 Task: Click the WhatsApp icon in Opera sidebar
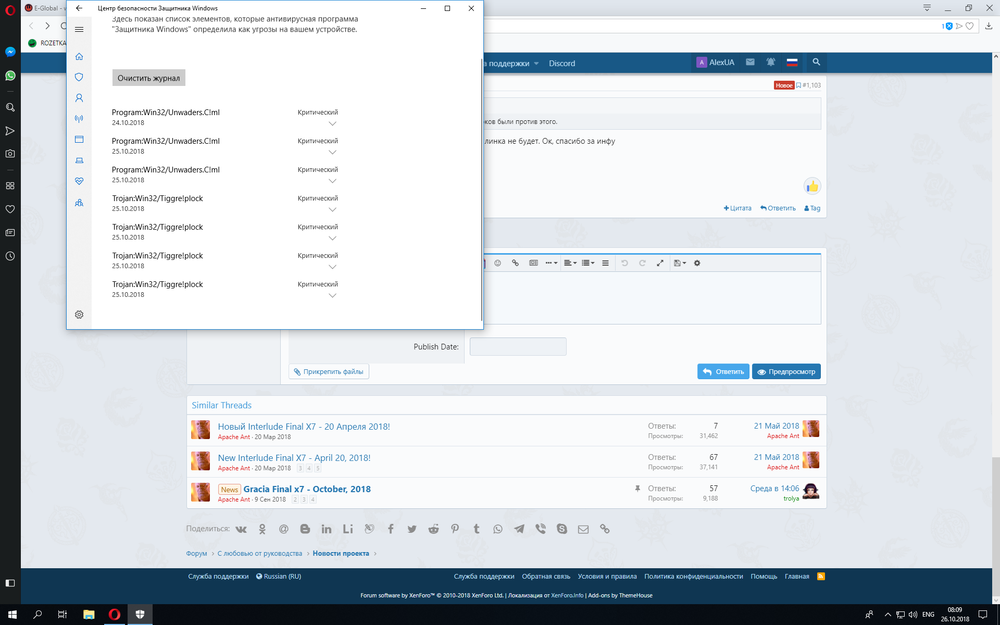point(10,75)
